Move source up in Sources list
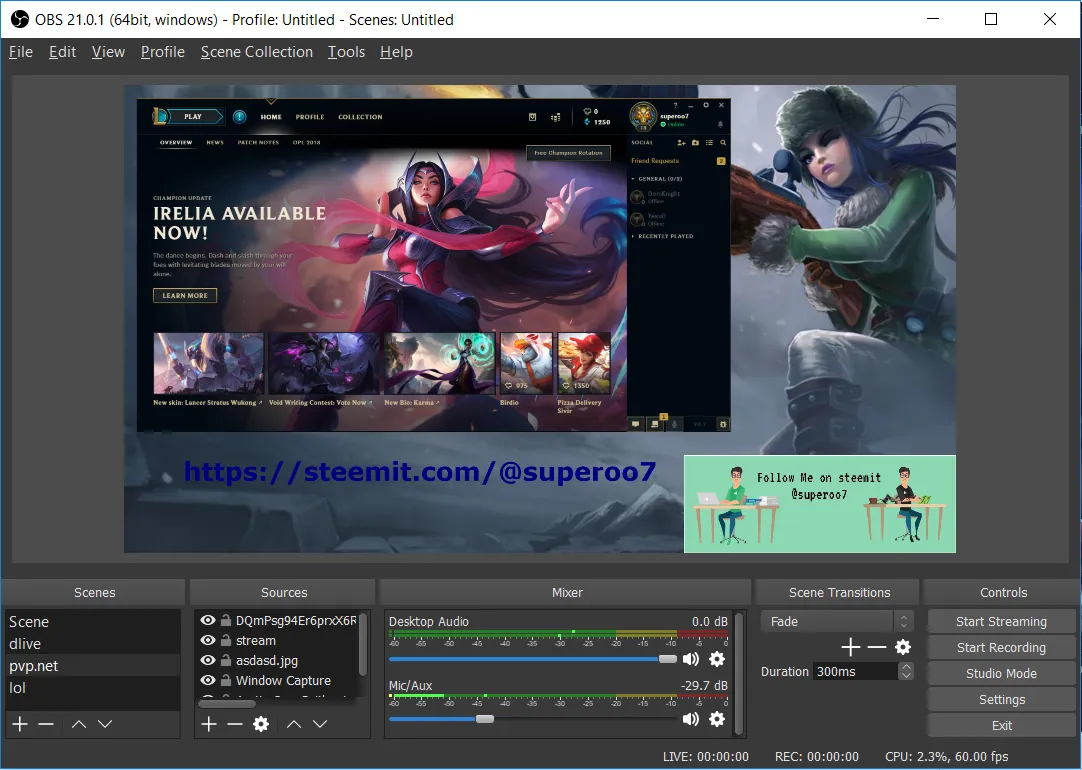 point(294,724)
